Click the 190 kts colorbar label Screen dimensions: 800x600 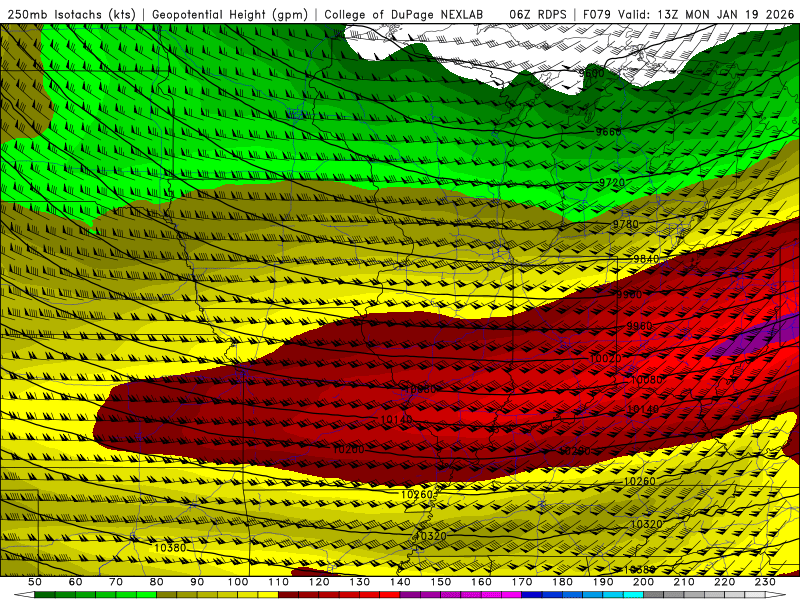point(603,582)
